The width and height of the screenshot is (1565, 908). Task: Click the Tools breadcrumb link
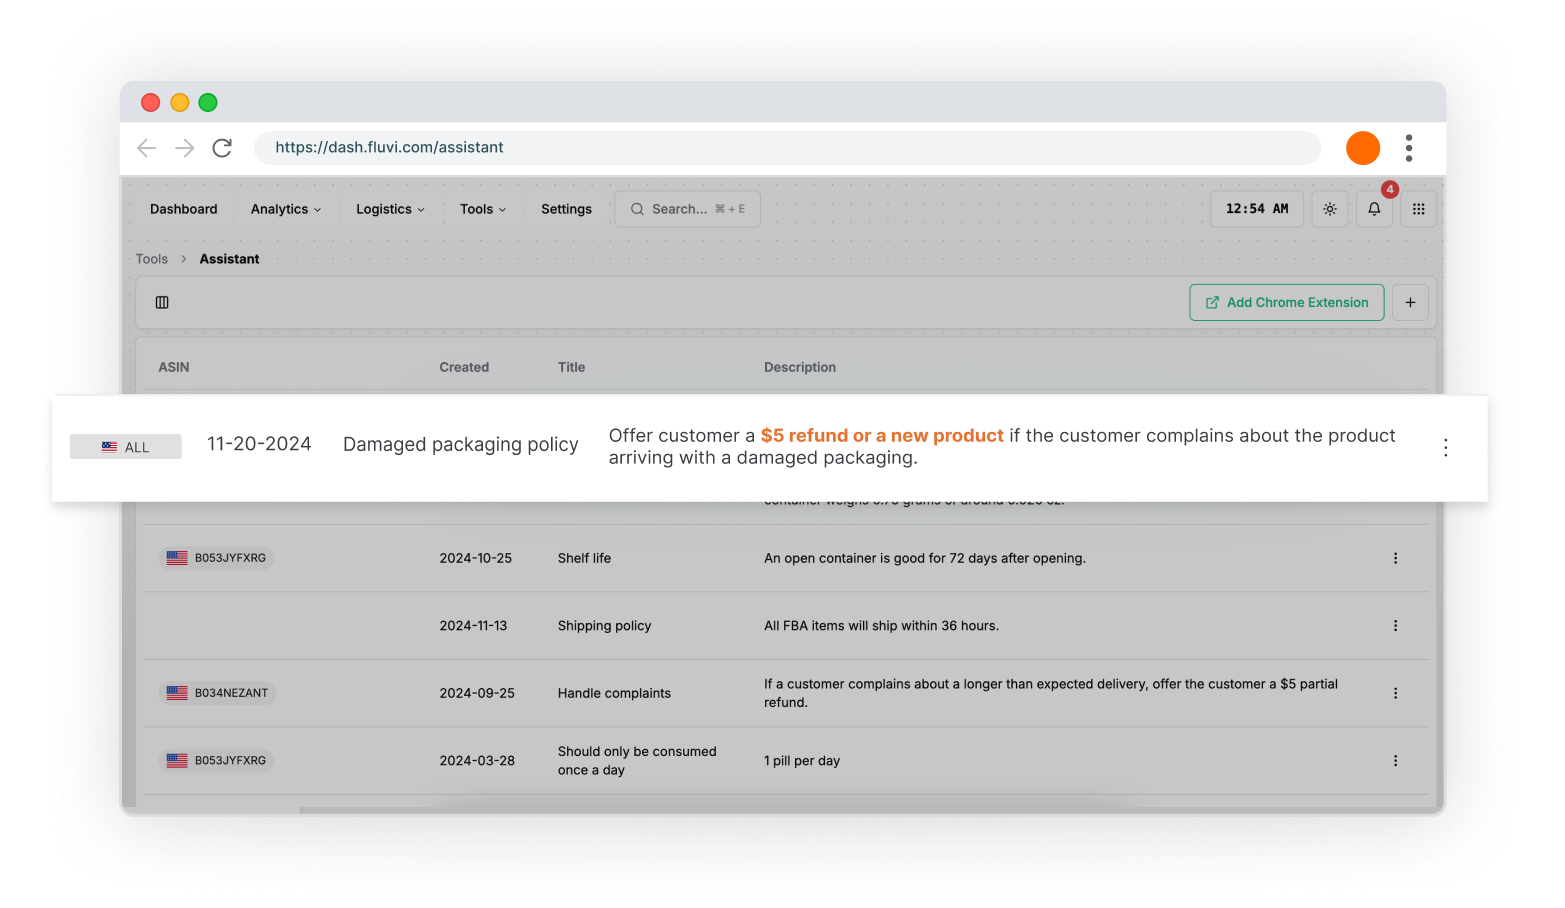coord(152,259)
